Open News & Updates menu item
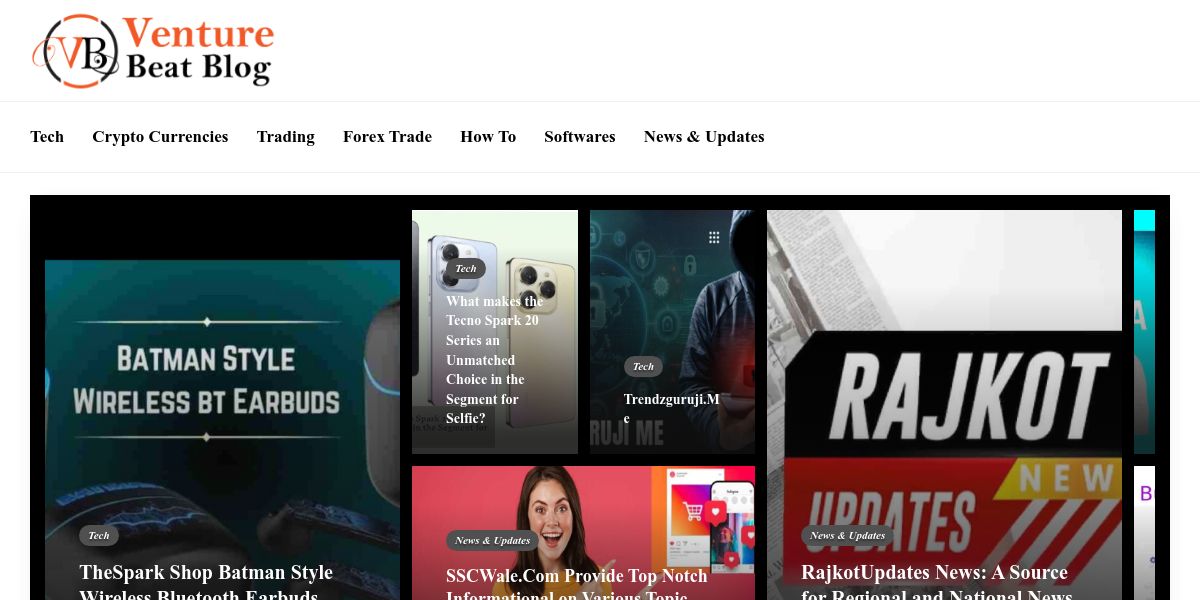This screenshot has width=1200, height=600. coord(704,137)
